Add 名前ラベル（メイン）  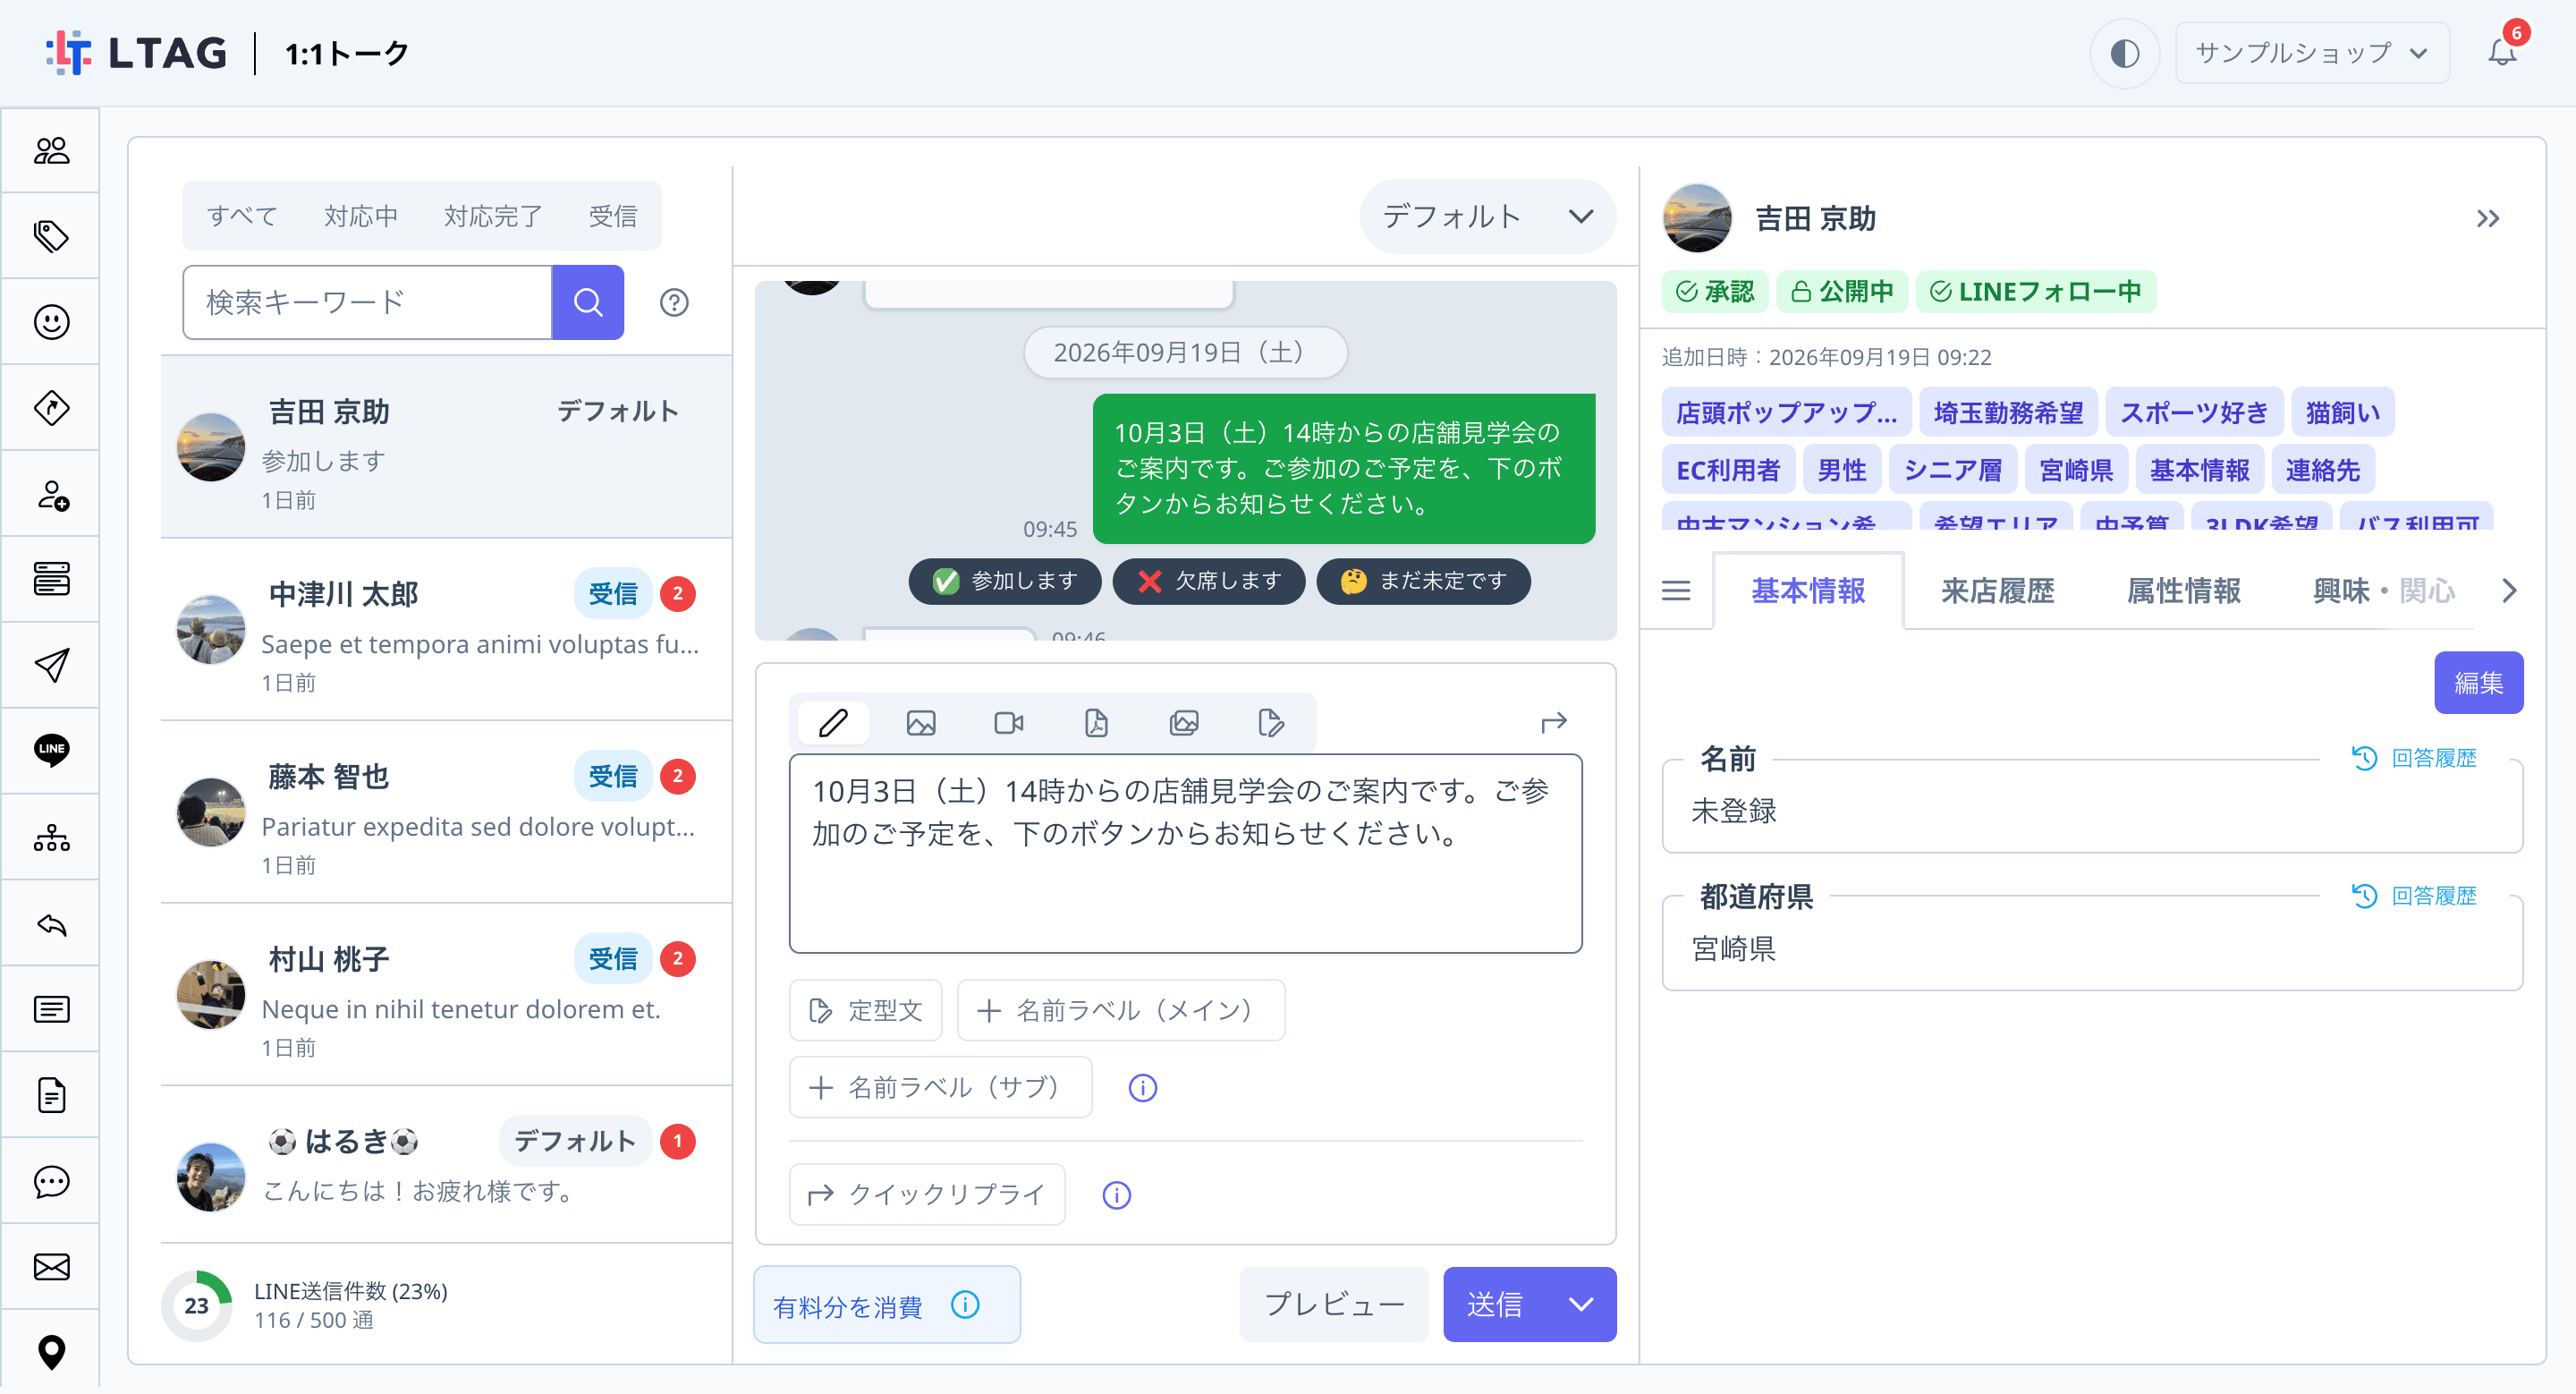1121,1011
